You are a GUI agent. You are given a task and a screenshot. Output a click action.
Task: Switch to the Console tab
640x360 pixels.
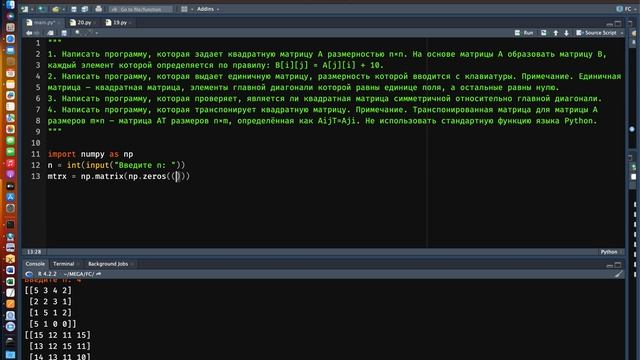click(35, 264)
